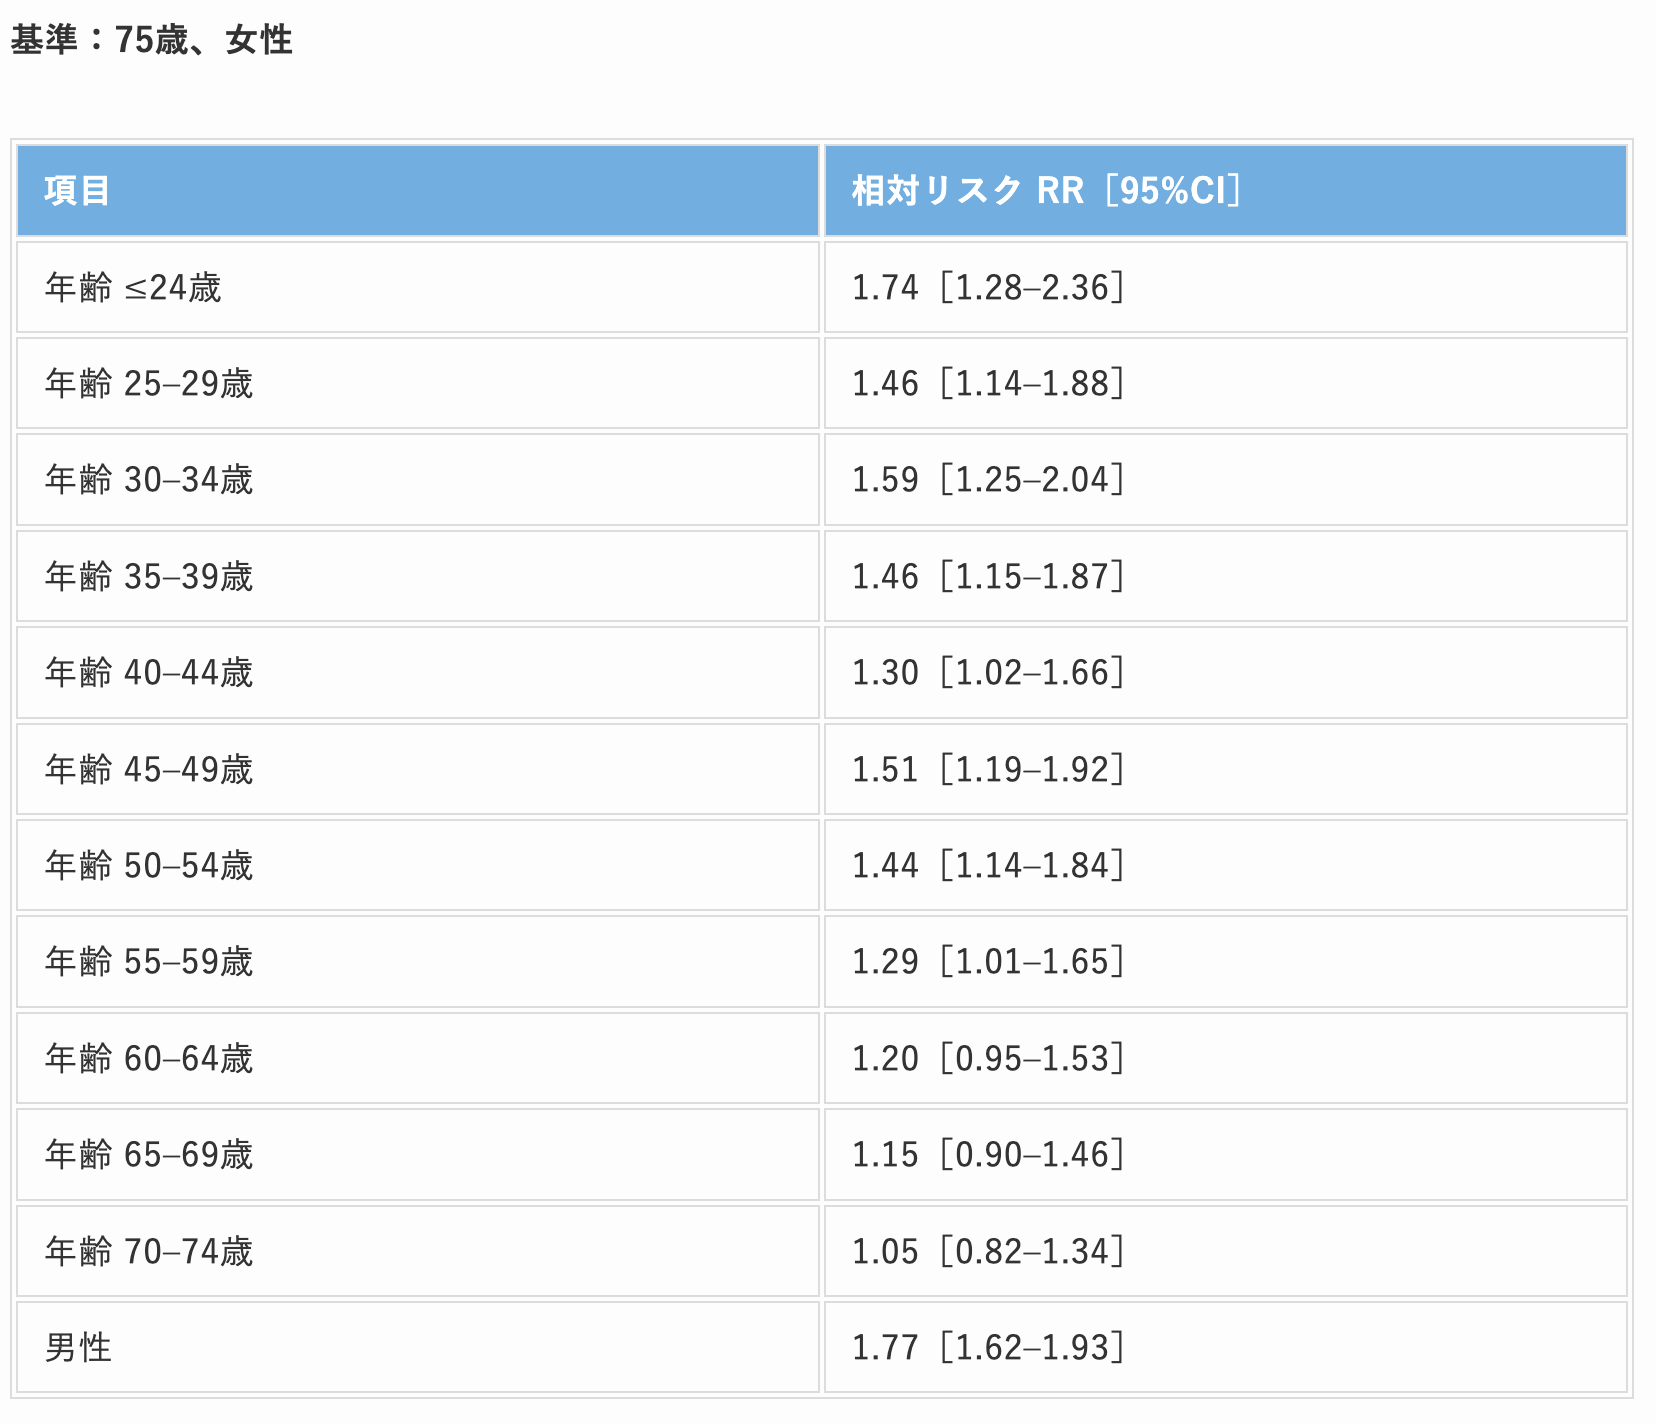
Task: Select the 年齢 ≤24歳 row label
Action: pos(133,288)
